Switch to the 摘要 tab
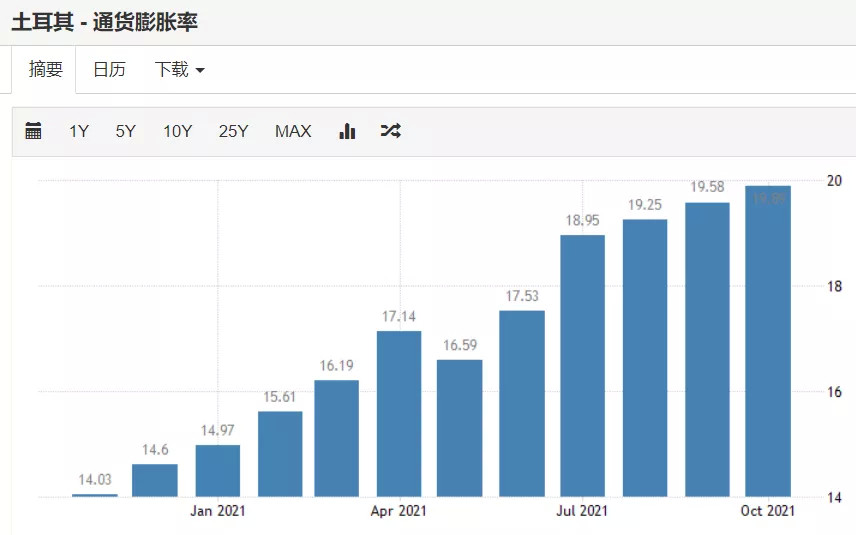The width and height of the screenshot is (856, 535). (45, 70)
